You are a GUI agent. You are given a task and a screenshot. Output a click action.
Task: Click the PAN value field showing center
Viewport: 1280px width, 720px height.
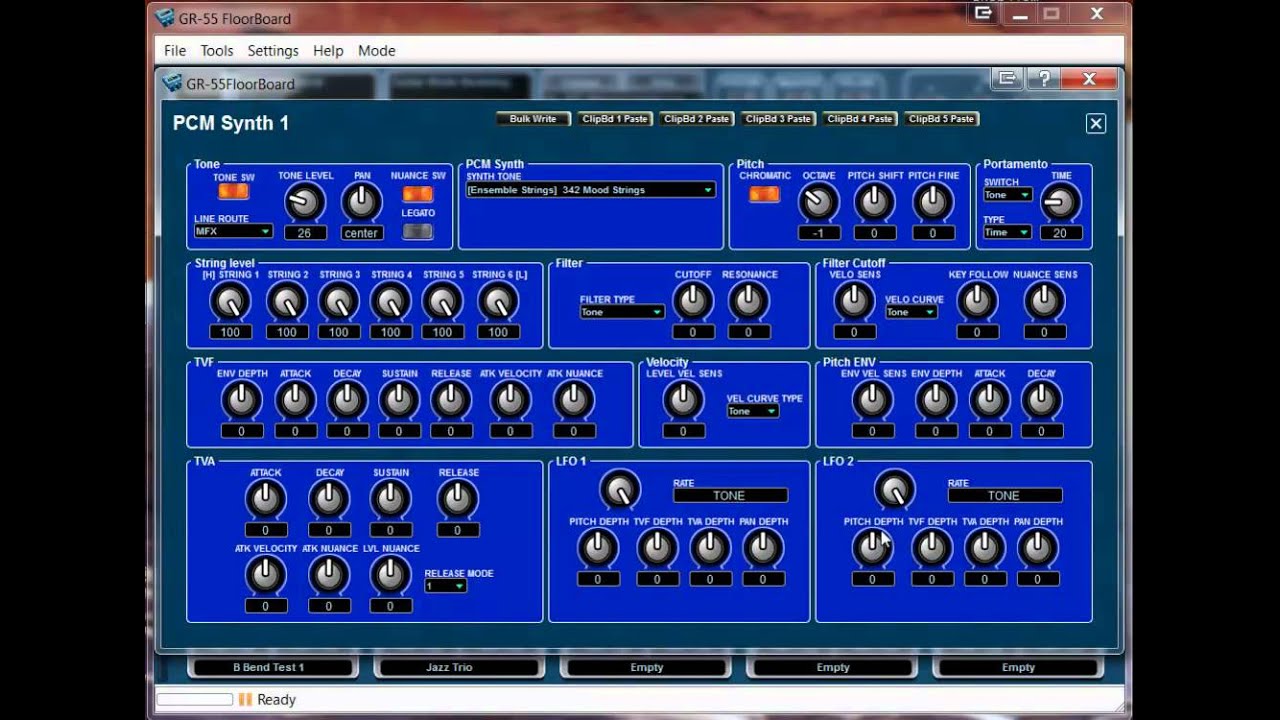coord(361,233)
